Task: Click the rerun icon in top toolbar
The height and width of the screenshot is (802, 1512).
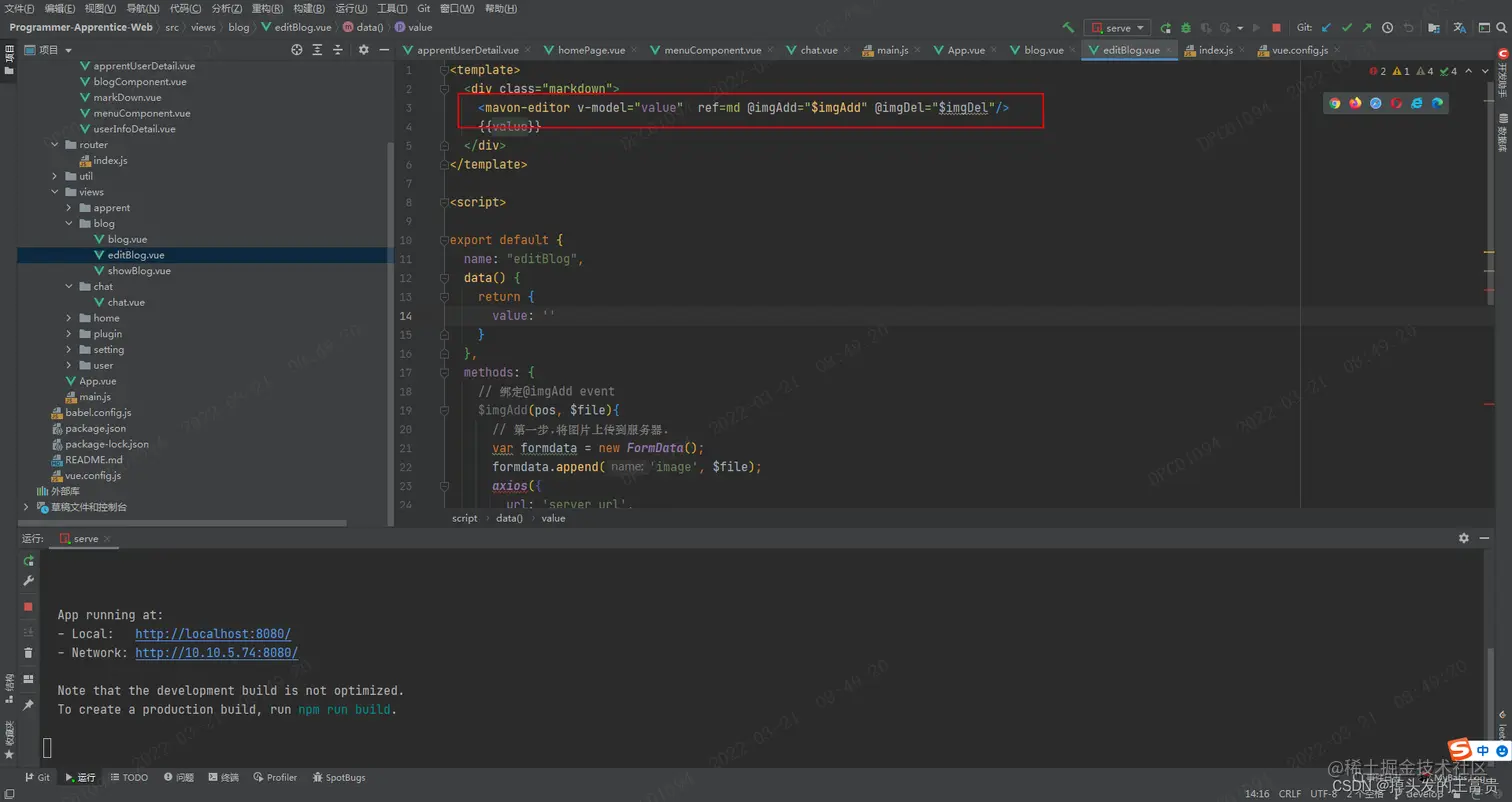Action: pyautogui.click(x=1166, y=28)
